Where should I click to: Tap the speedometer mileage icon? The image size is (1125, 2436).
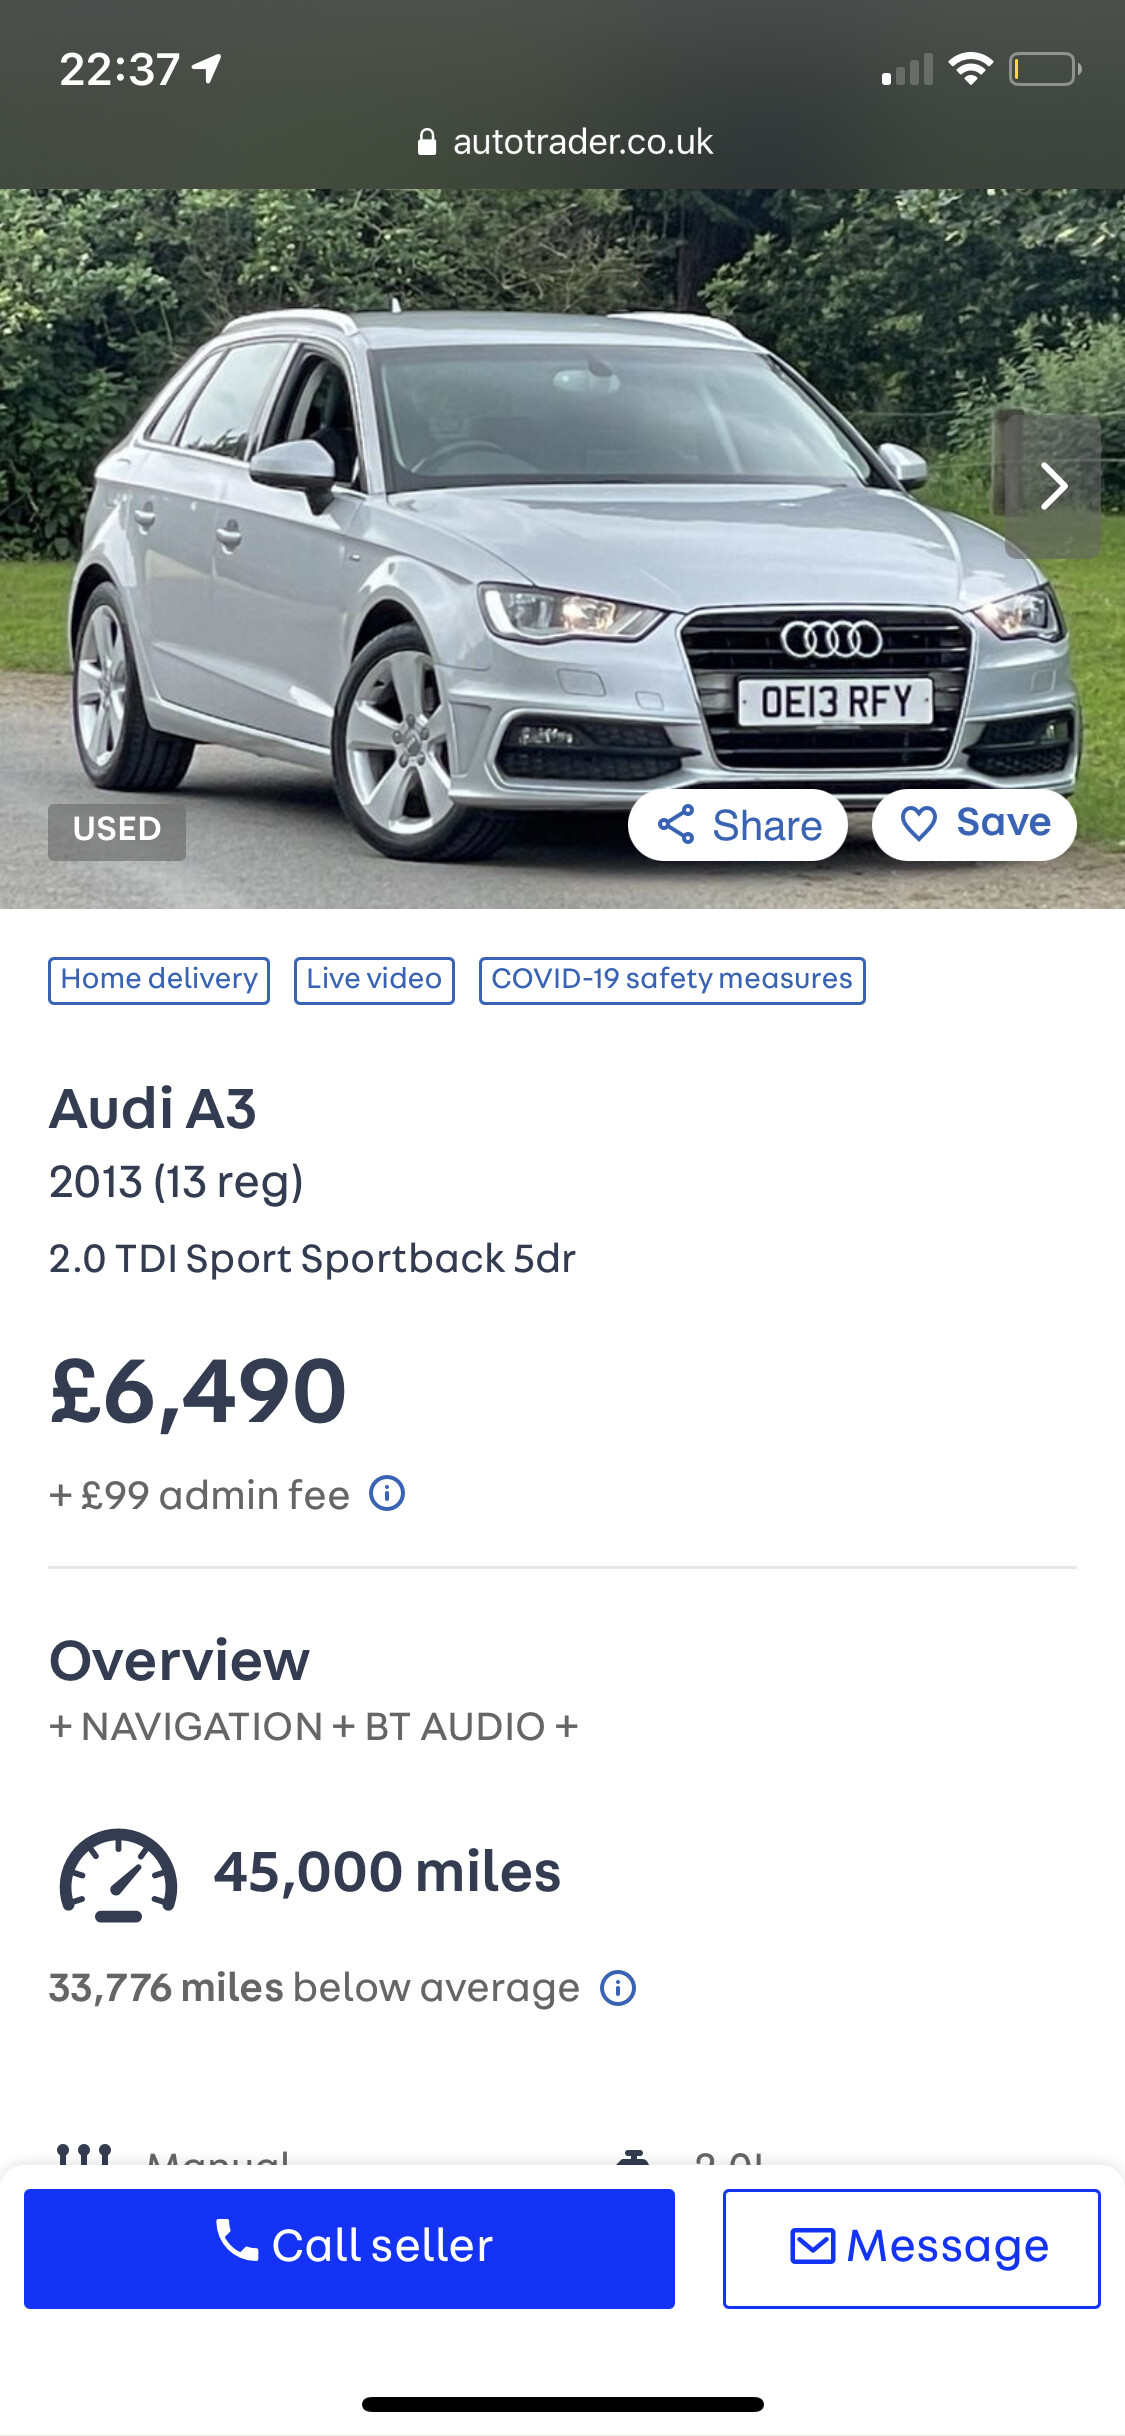pos(119,1874)
